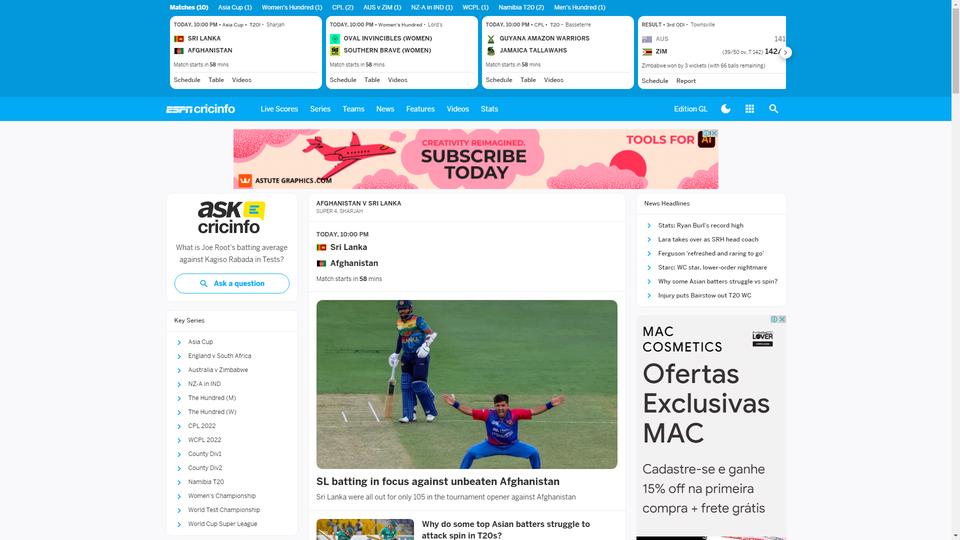Open Schedule in Sri Lanka Afghanistan card

click(x=187, y=80)
